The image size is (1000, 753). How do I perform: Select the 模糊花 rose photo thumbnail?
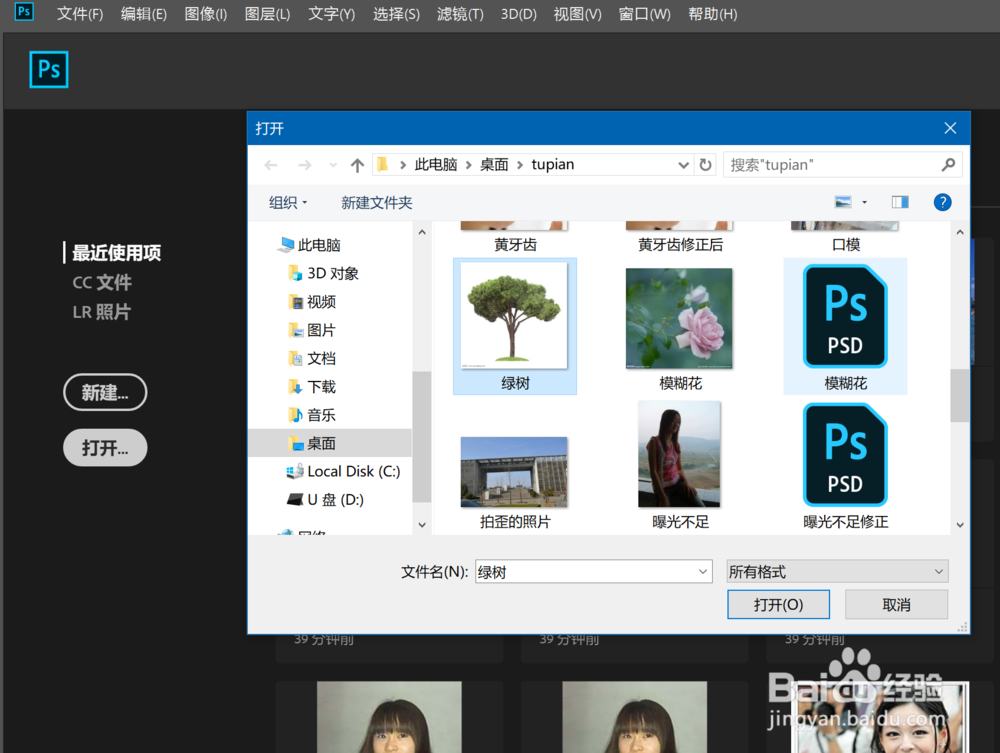[x=679, y=318]
